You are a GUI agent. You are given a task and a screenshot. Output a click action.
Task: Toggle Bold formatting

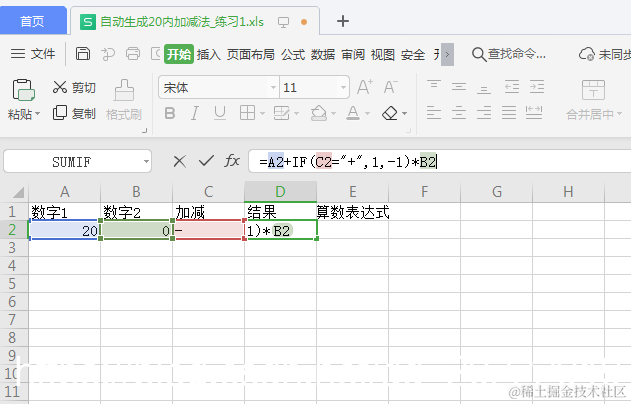pyautogui.click(x=170, y=113)
